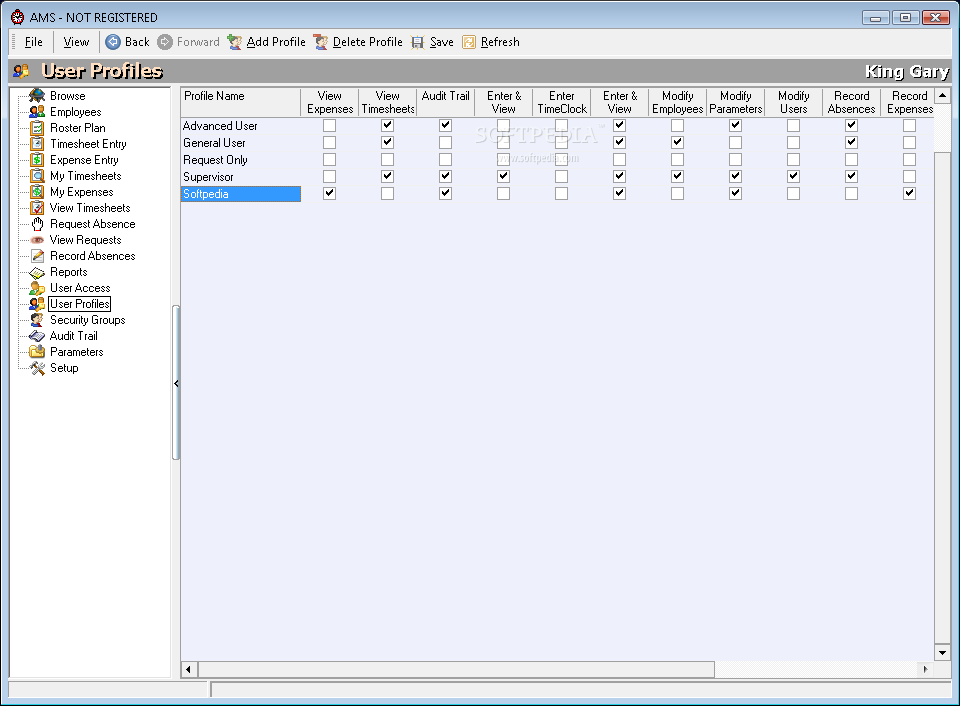Image resolution: width=960 pixels, height=706 pixels.
Task: Click the horizontal scrollbar right arrow
Action: click(926, 669)
